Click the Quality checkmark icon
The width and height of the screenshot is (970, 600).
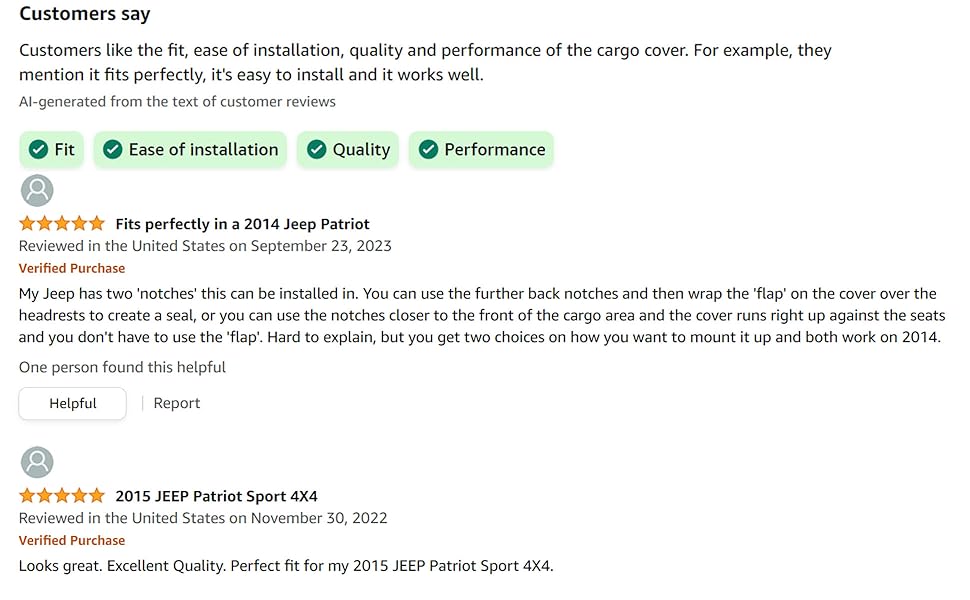coord(317,149)
